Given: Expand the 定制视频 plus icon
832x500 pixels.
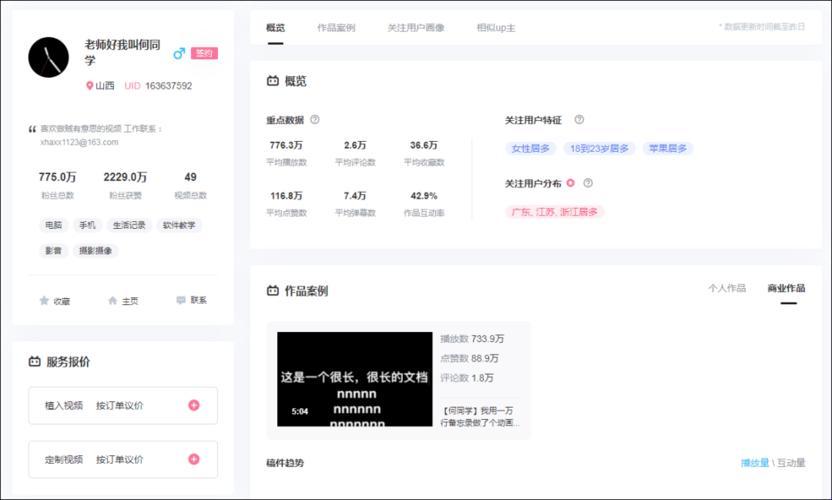Looking at the screenshot, I should click(x=194, y=459).
